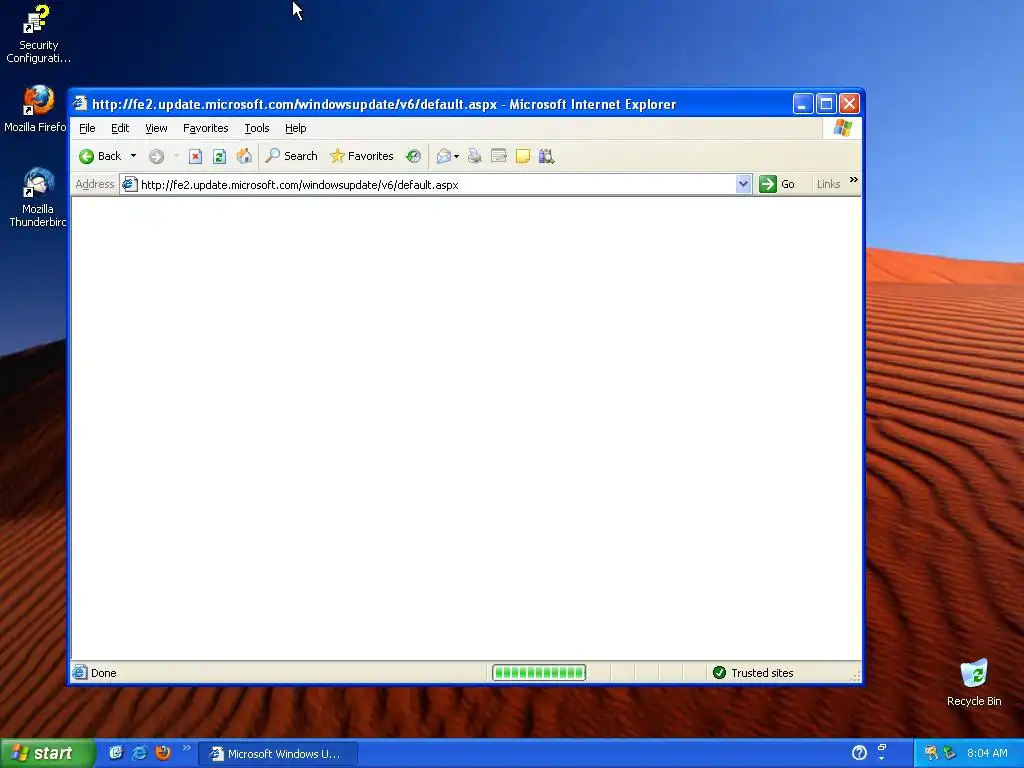Click the network connection tray icon
The image size is (1024, 768).
950,753
